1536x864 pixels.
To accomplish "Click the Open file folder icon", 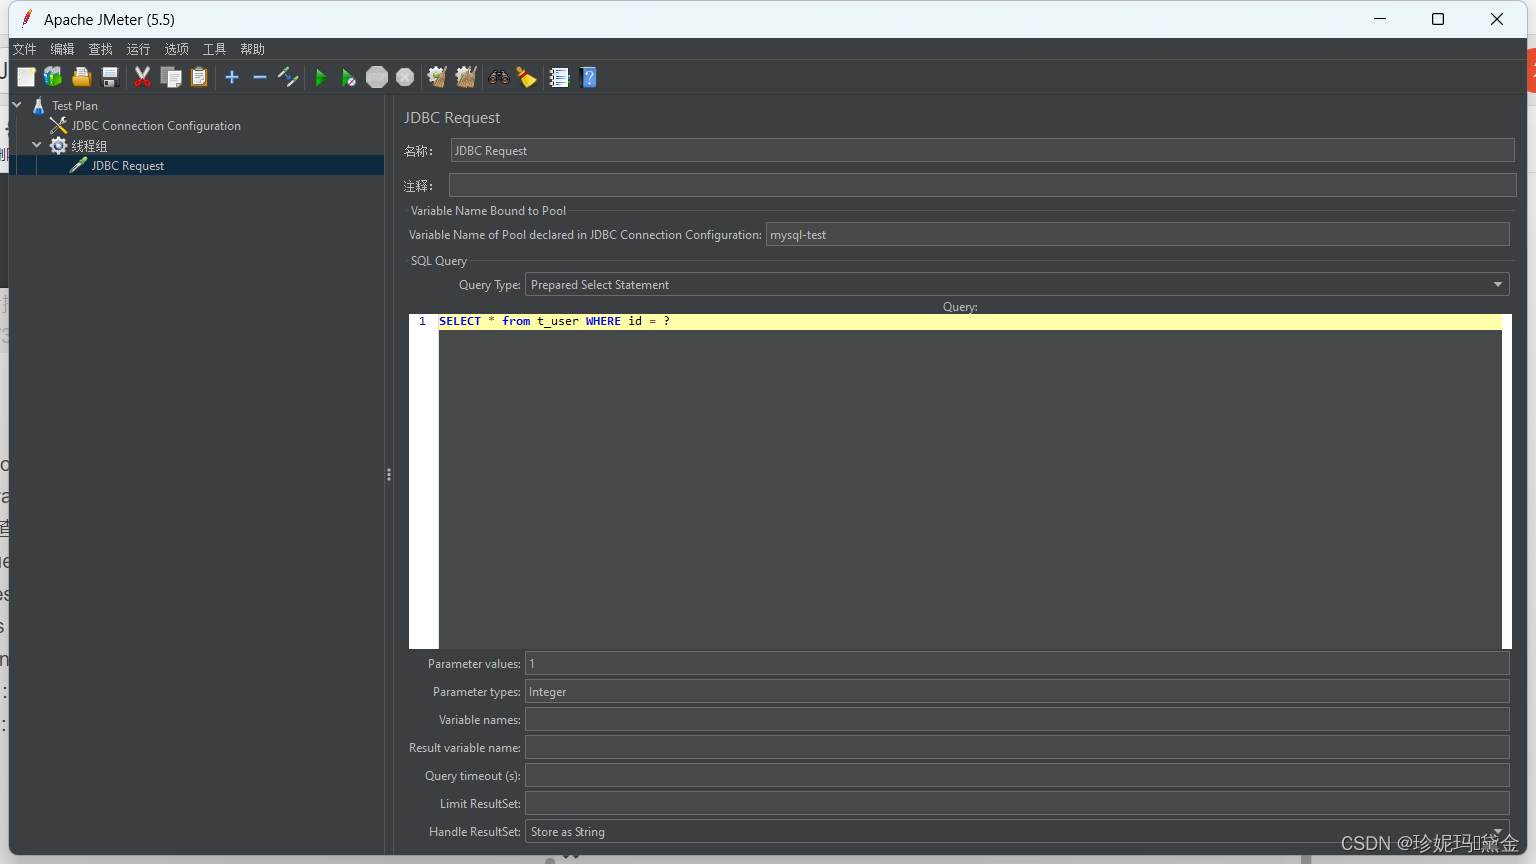I will pos(82,77).
